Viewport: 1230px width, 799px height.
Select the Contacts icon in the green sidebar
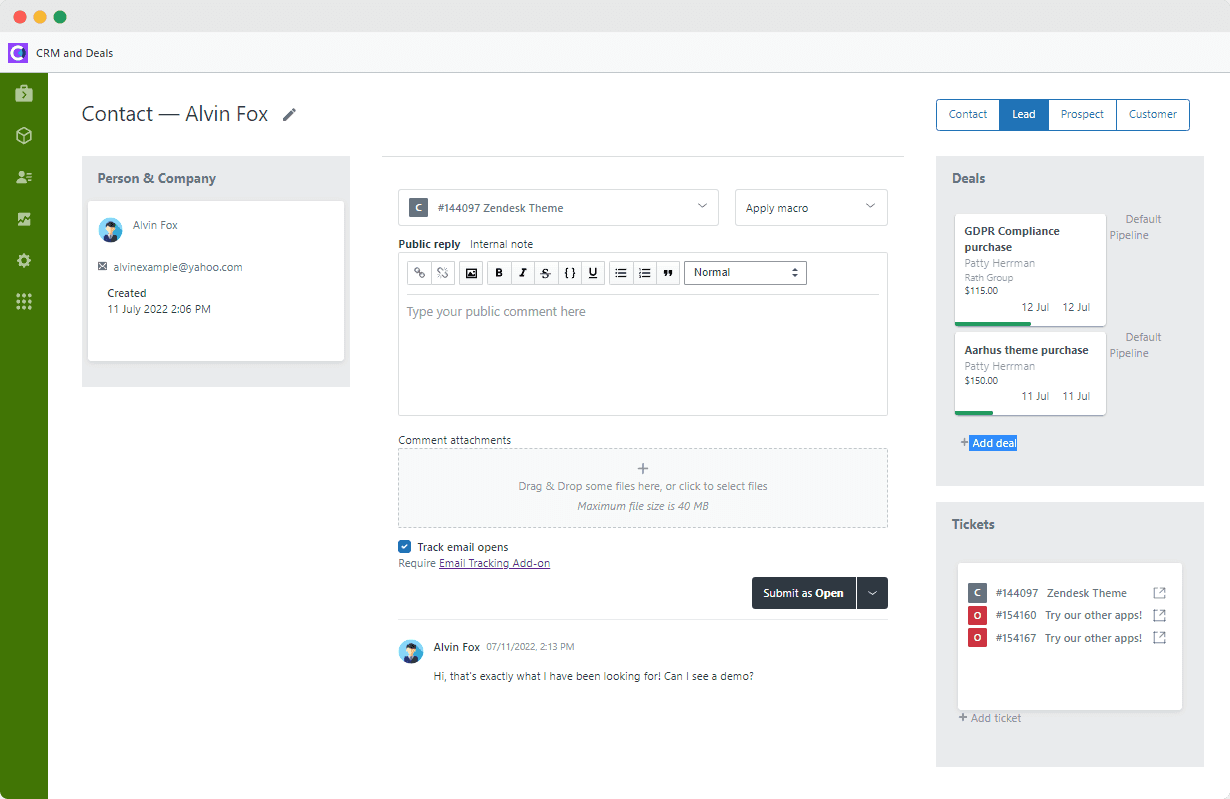(x=25, y=177)
